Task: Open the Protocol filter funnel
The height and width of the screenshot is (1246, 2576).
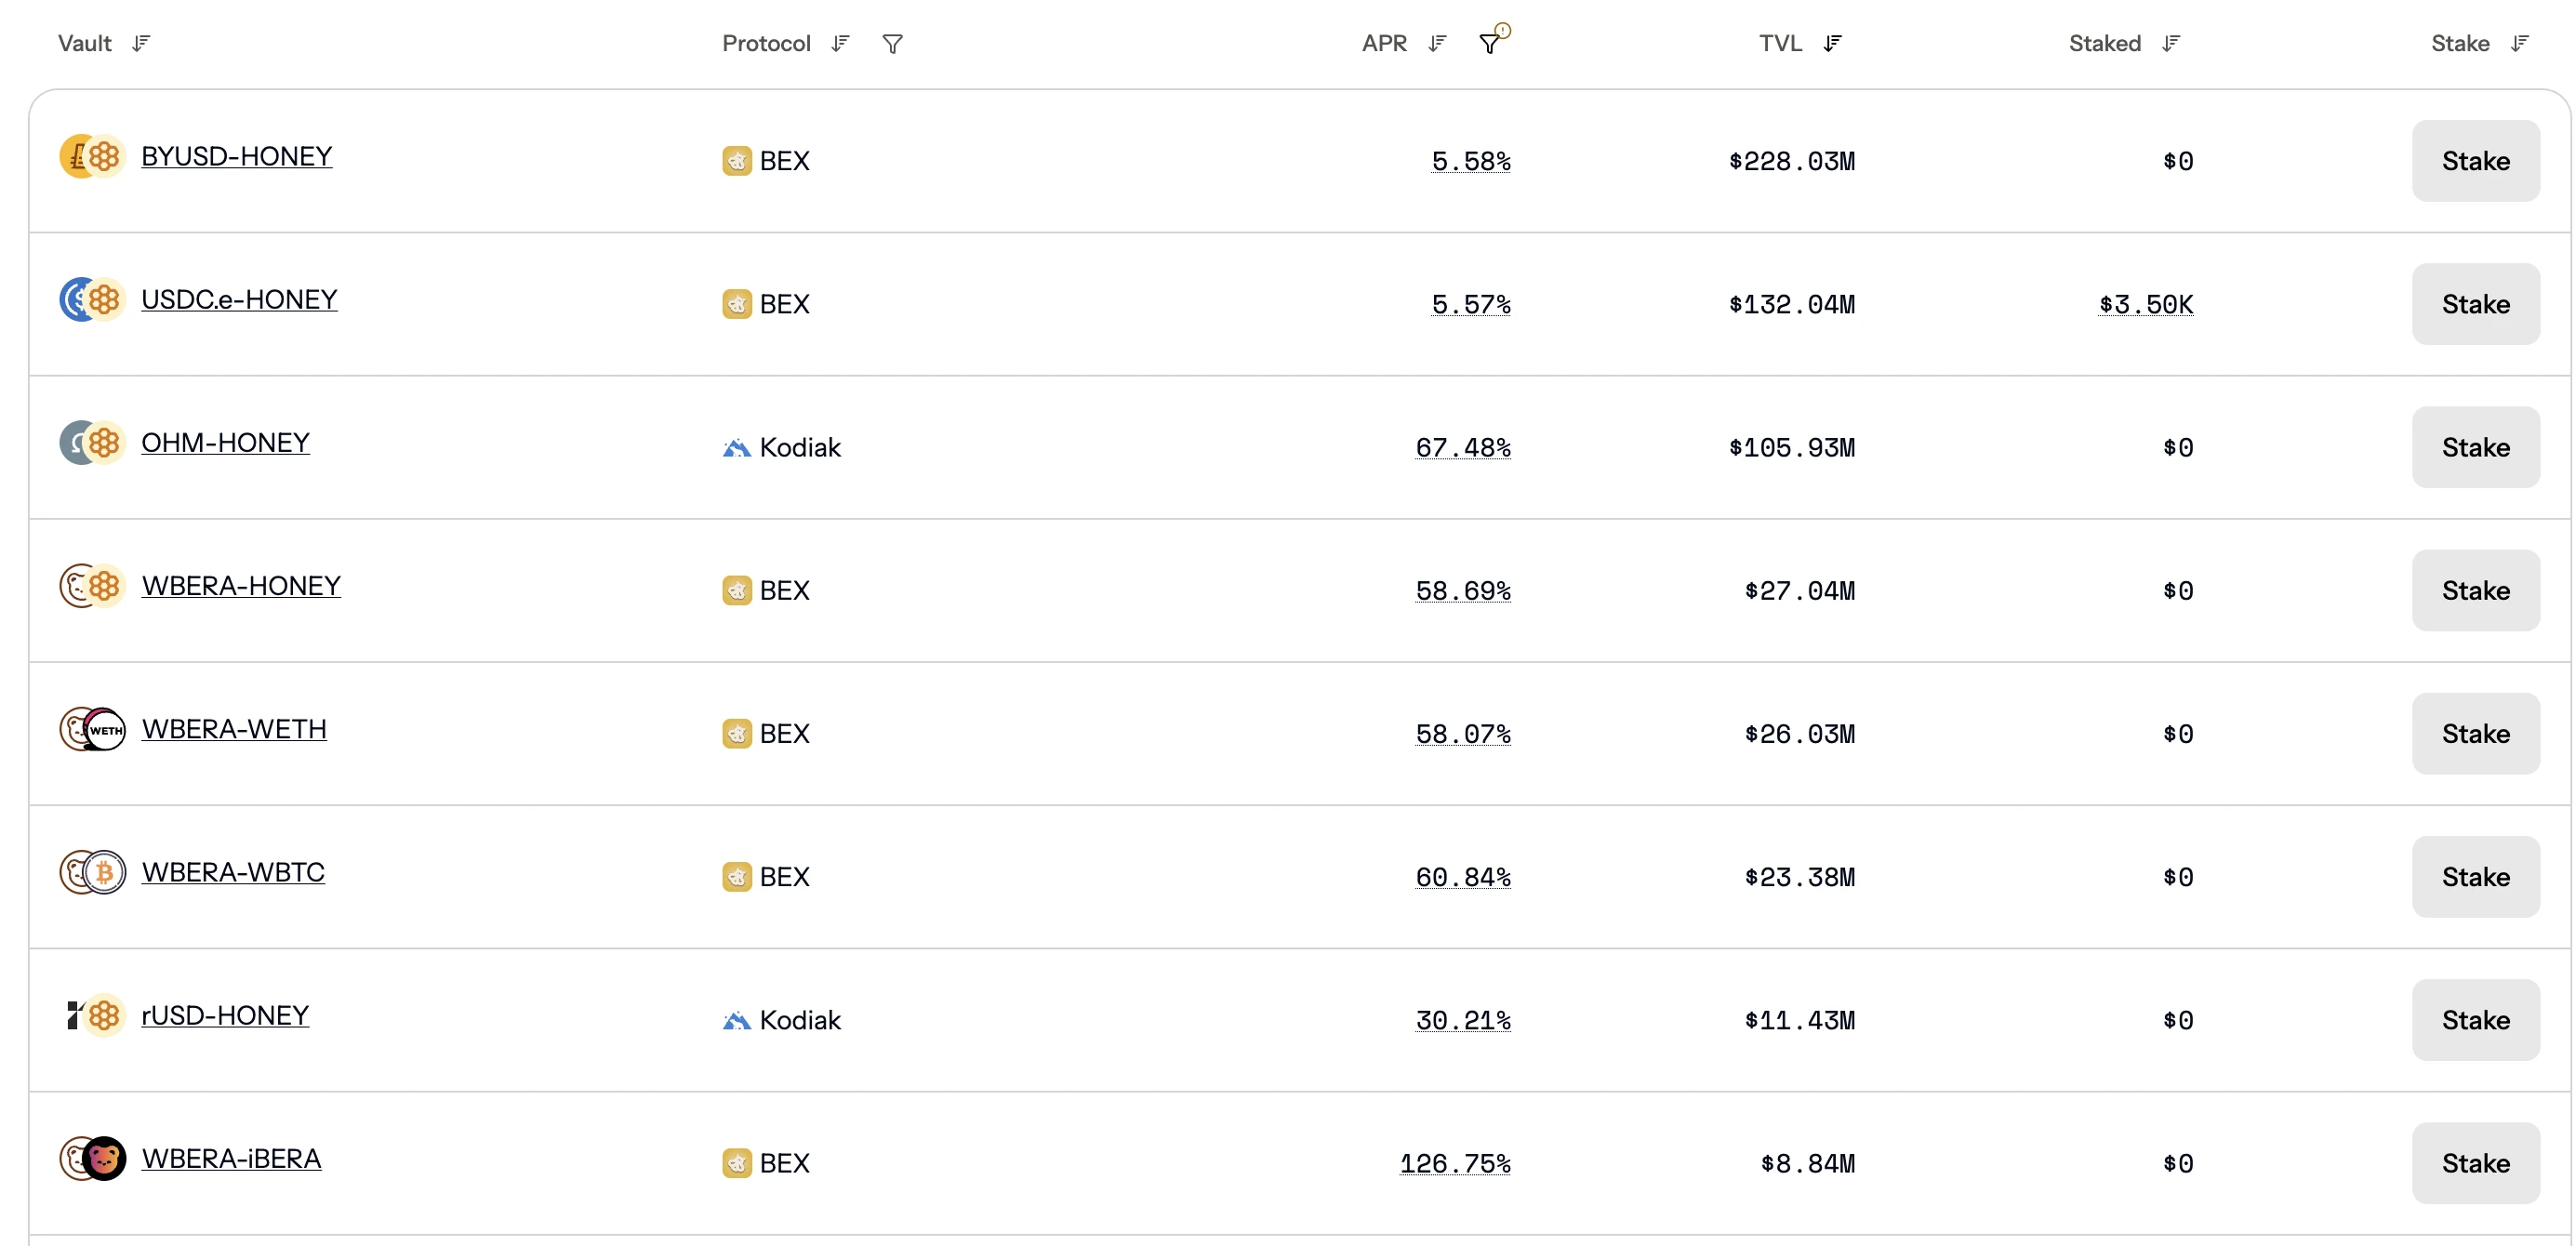Action: [x=892, y=44]
